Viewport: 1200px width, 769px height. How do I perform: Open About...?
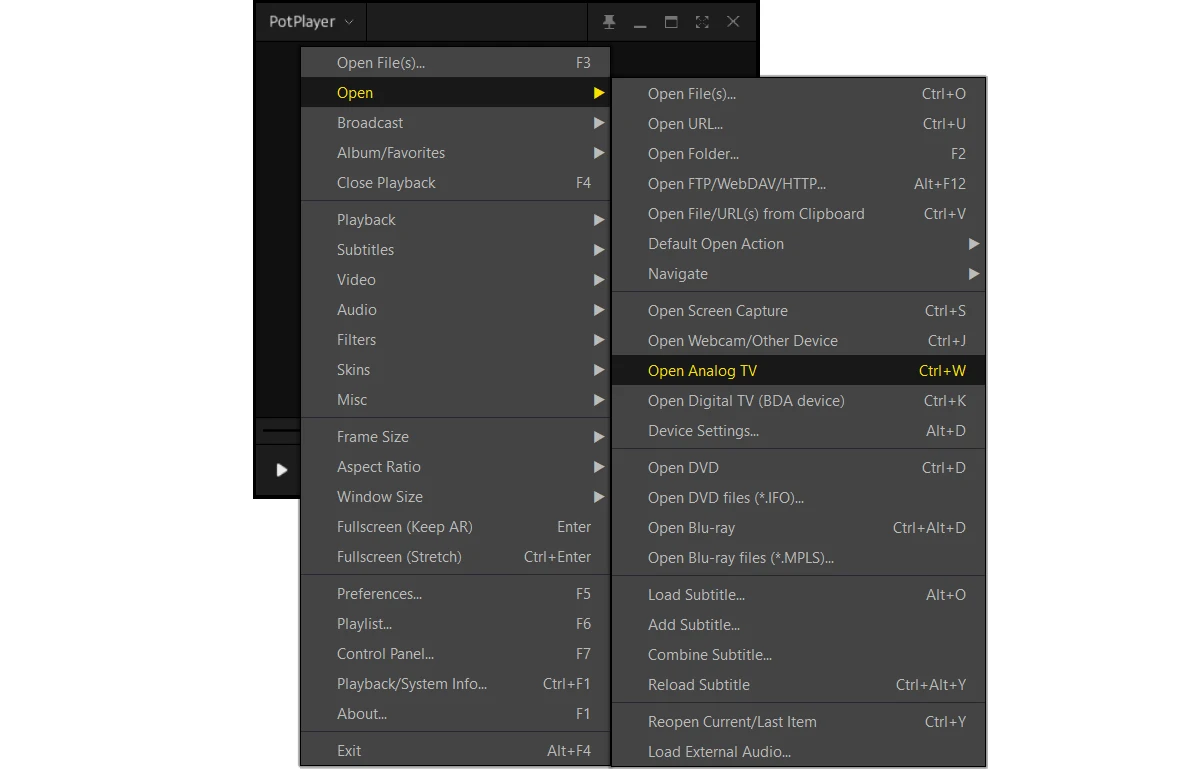[x=455, y=714]
